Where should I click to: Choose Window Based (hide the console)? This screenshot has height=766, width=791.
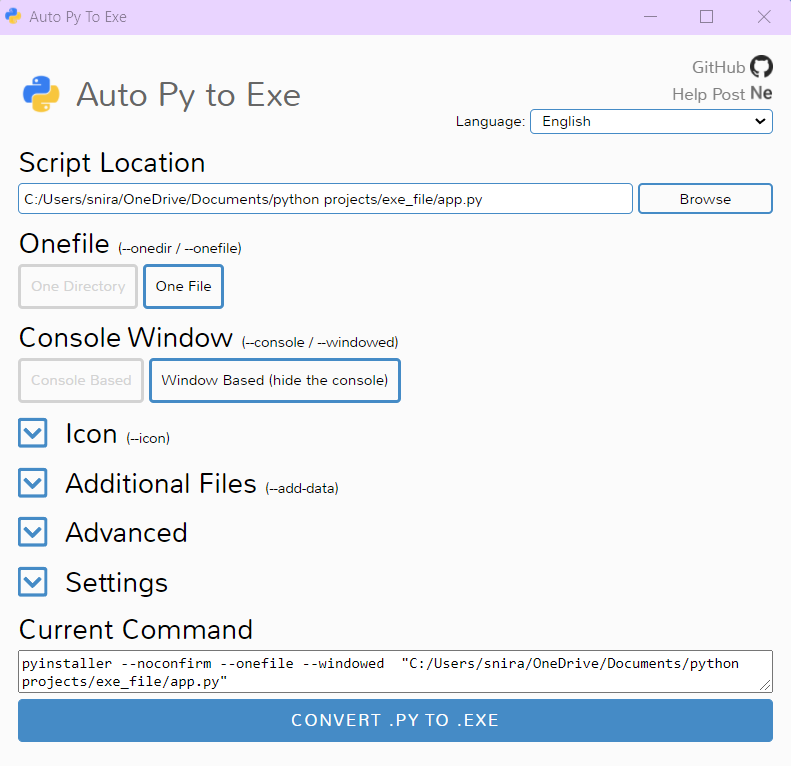click(275, 380)
